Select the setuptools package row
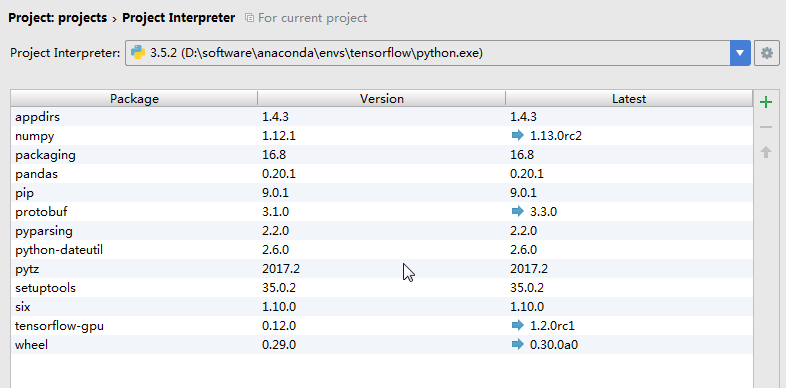This screenshot has width=786, height=388. pos(381,288)
